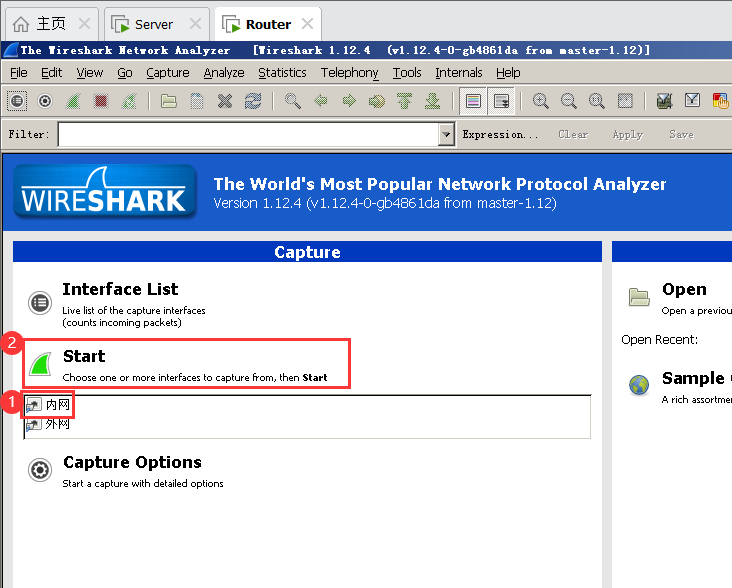Reload this capture file toolbar icon

click(x=253, y=101)
